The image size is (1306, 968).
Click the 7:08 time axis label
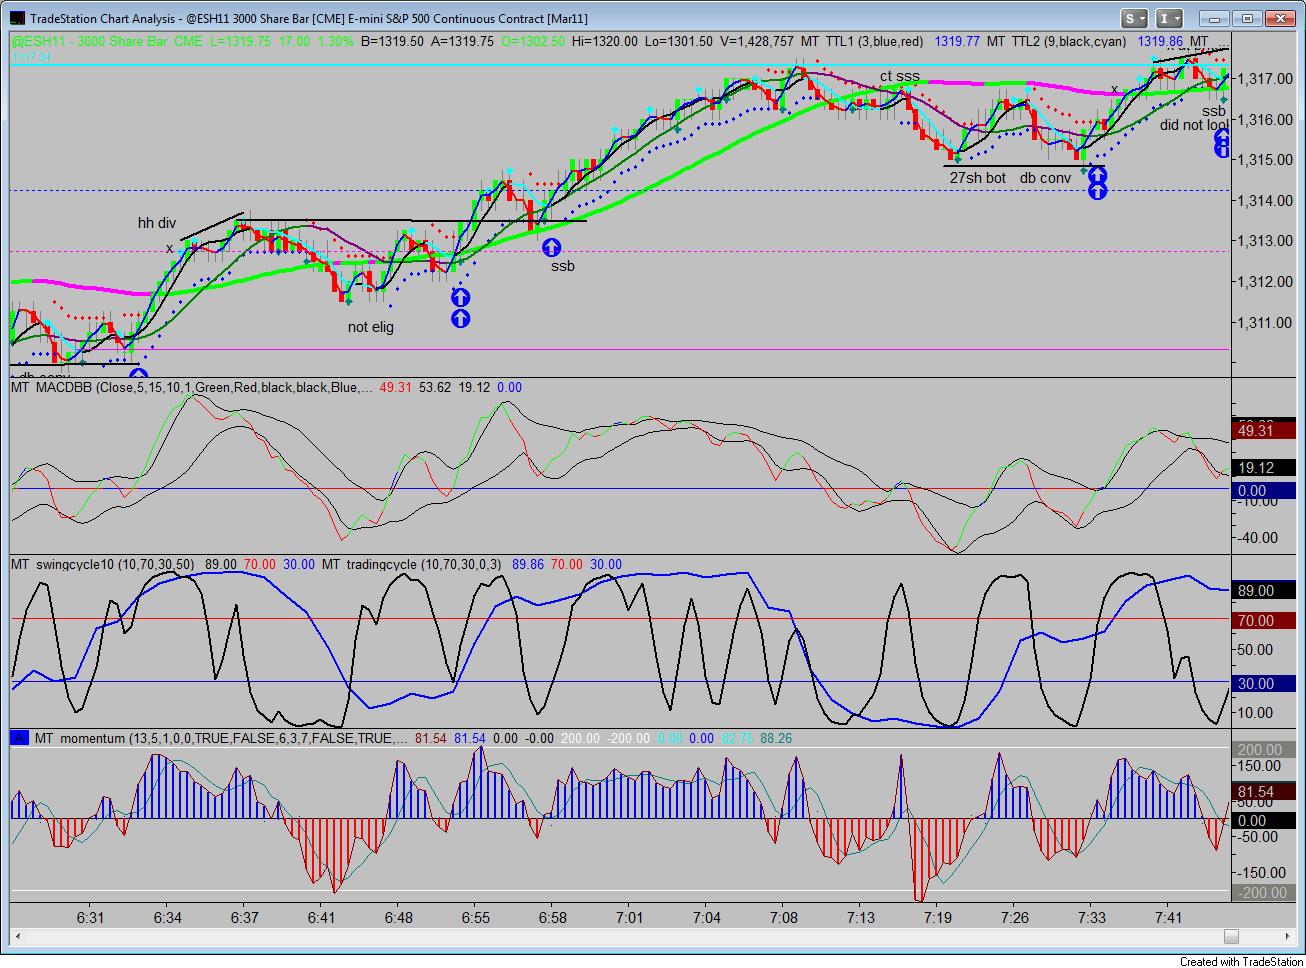click(784, 917)
